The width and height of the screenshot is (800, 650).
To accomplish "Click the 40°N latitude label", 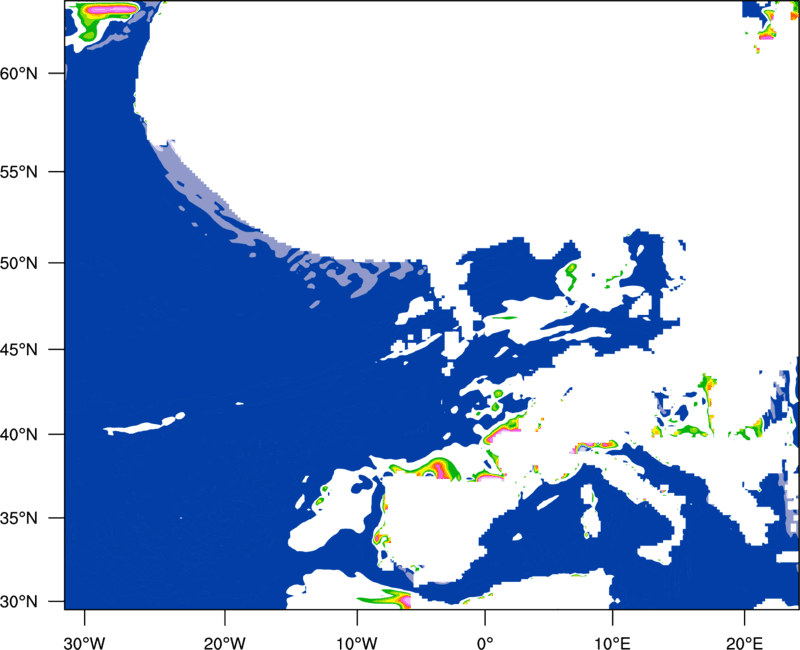I will [x=19, y=434].
